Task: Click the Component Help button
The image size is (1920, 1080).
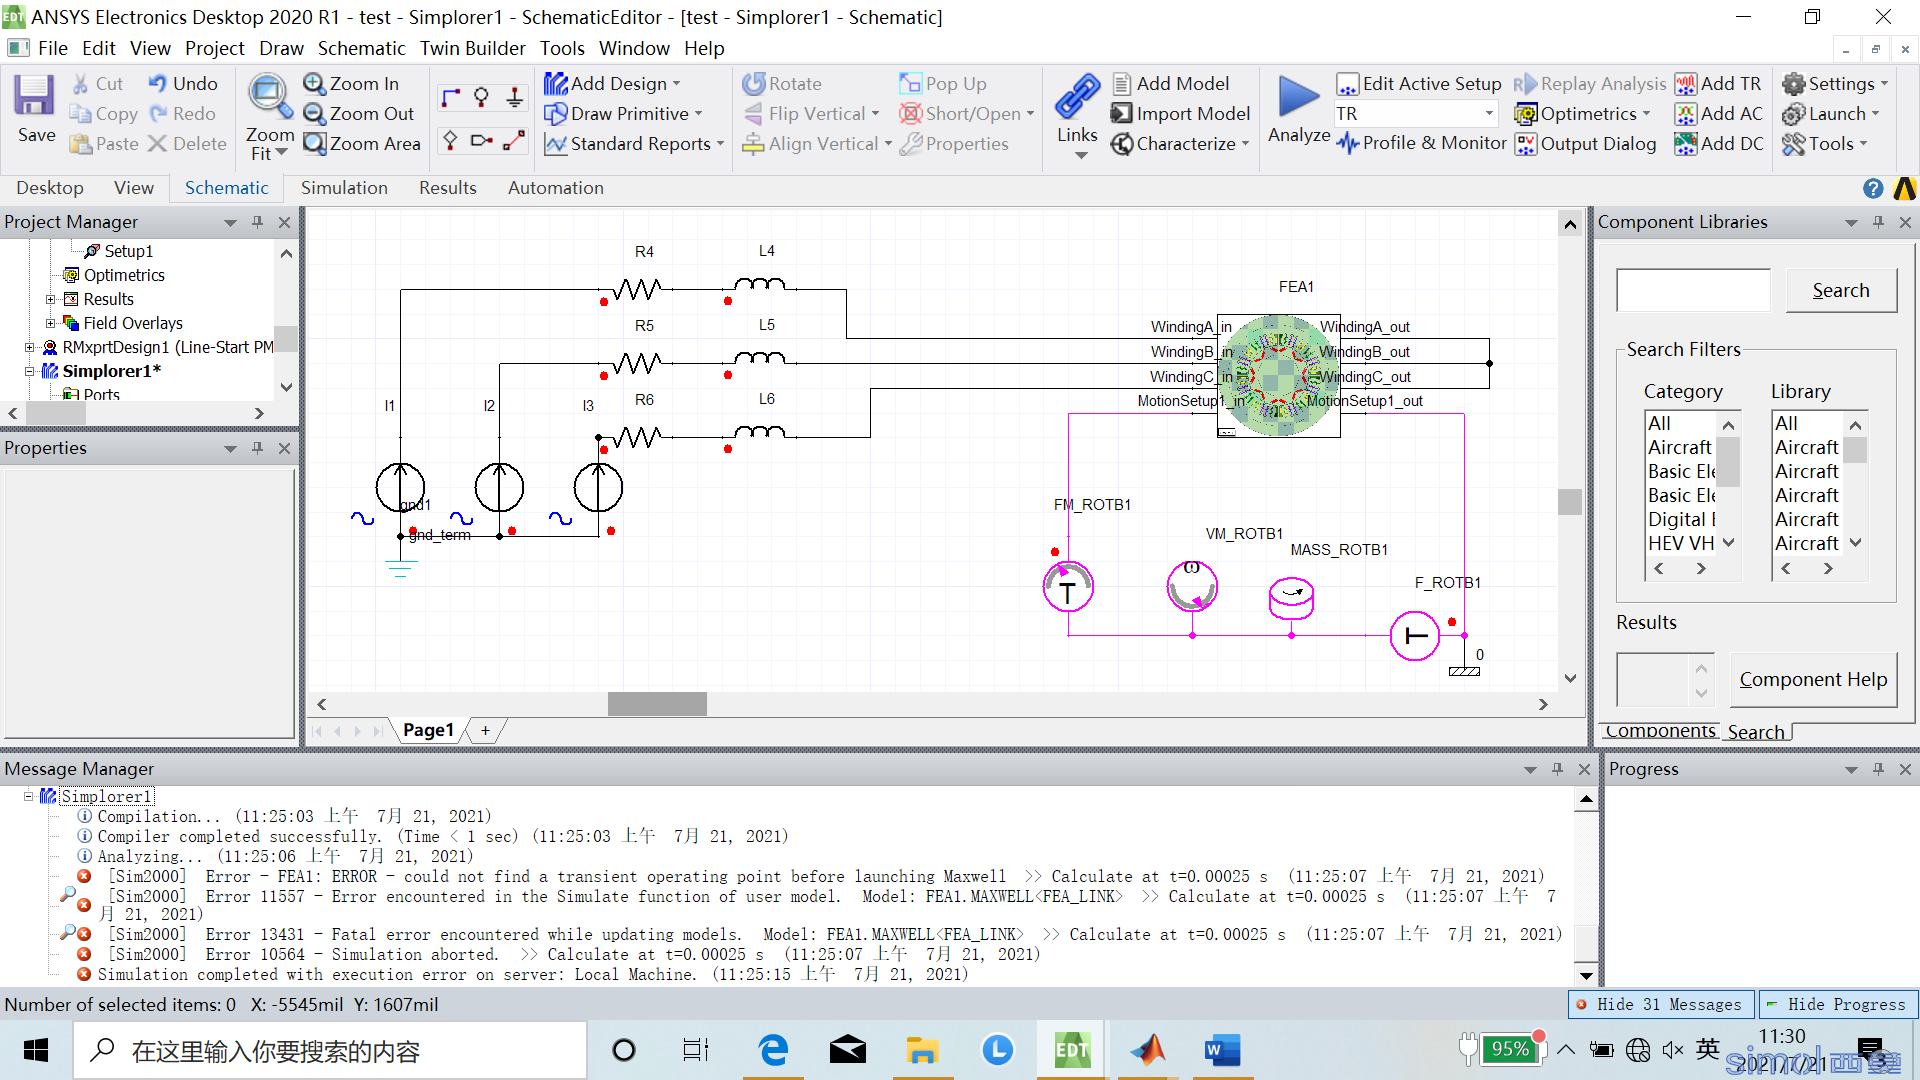Action: [1813, 680]
